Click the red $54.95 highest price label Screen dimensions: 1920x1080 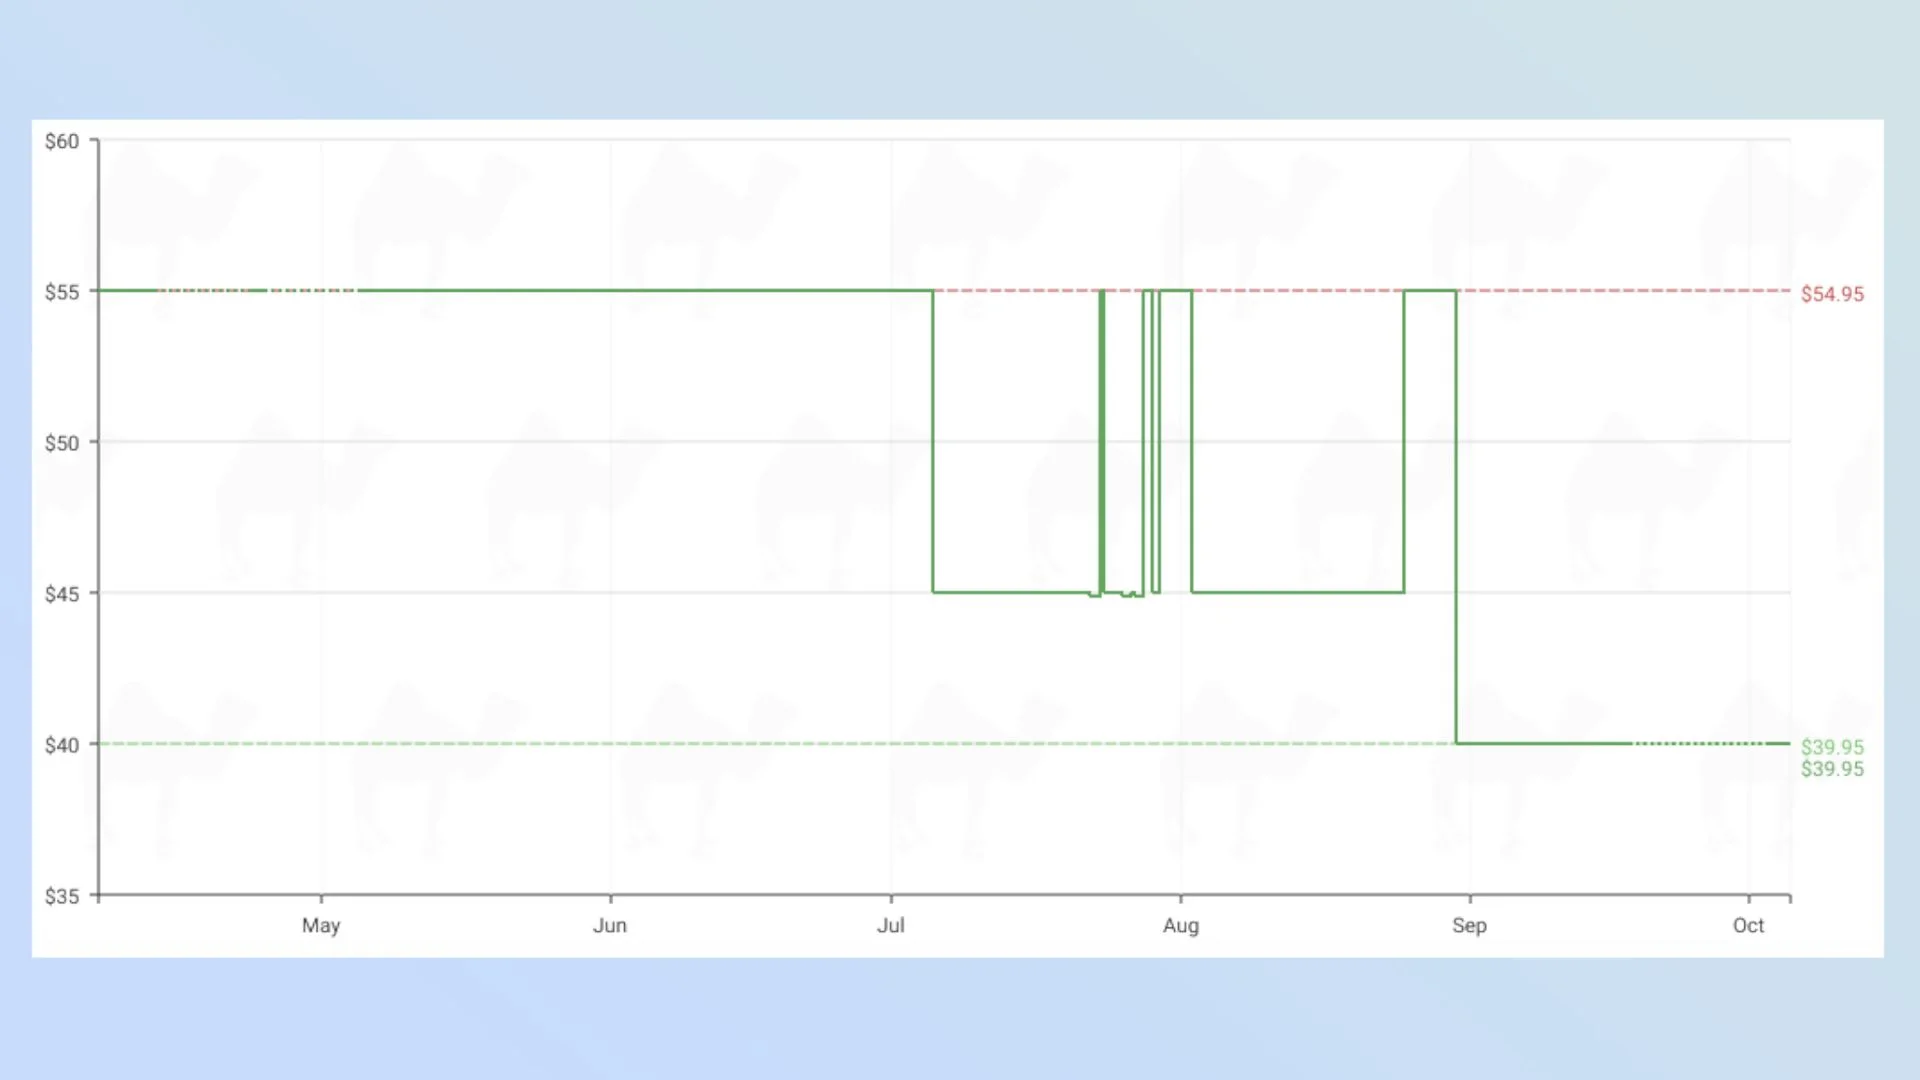(1833, 294)
